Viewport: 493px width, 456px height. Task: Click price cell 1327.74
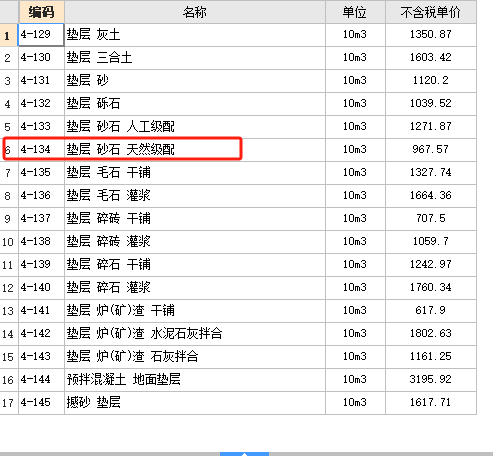point(431,173)
